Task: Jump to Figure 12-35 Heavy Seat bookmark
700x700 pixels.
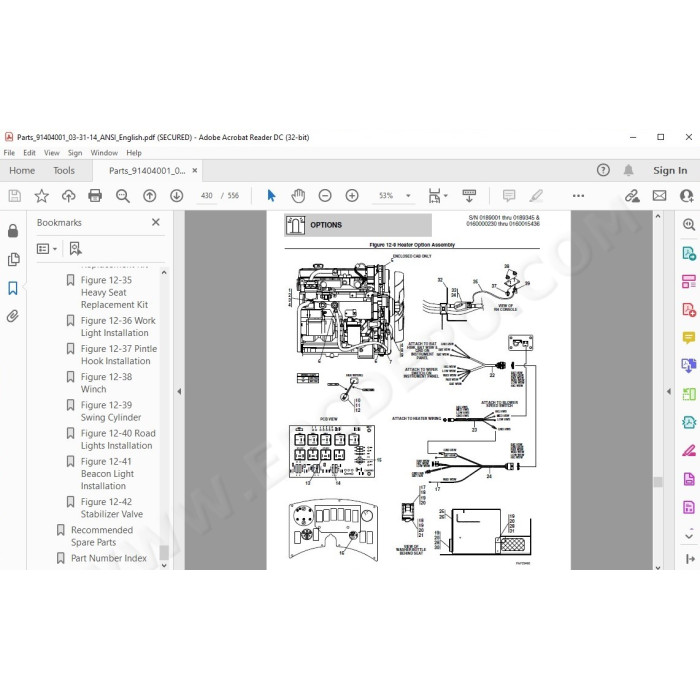Action: [114, 292]
